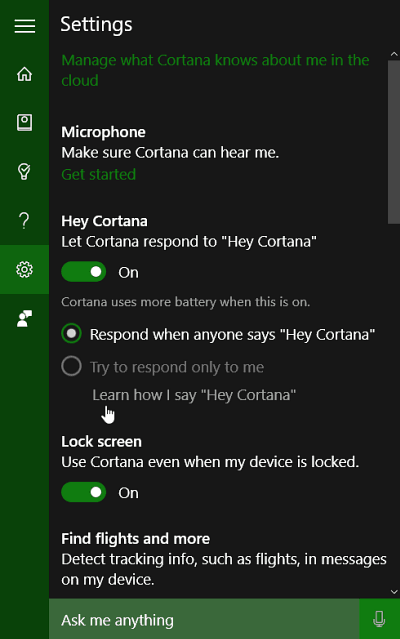Click the scrollbar up arrow
Image resolution: width=400 pixels, height=639 pixels.
pyautogui.click(x=394, y=54)
